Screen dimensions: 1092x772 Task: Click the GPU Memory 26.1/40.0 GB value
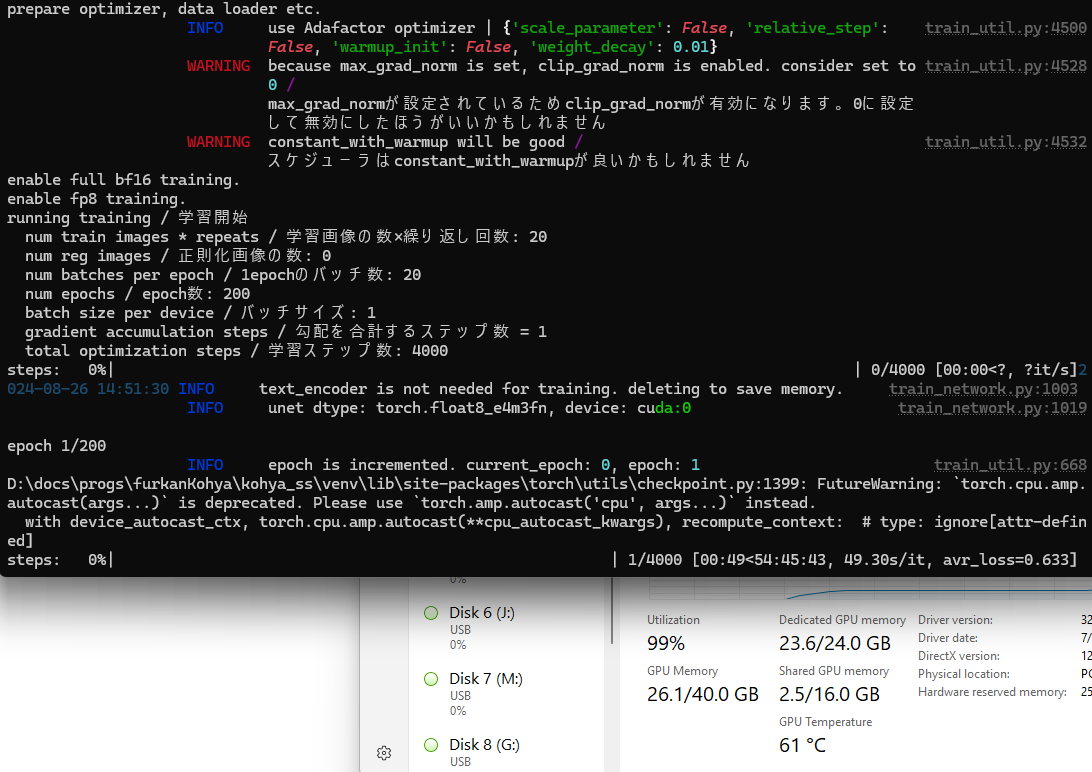703,695
